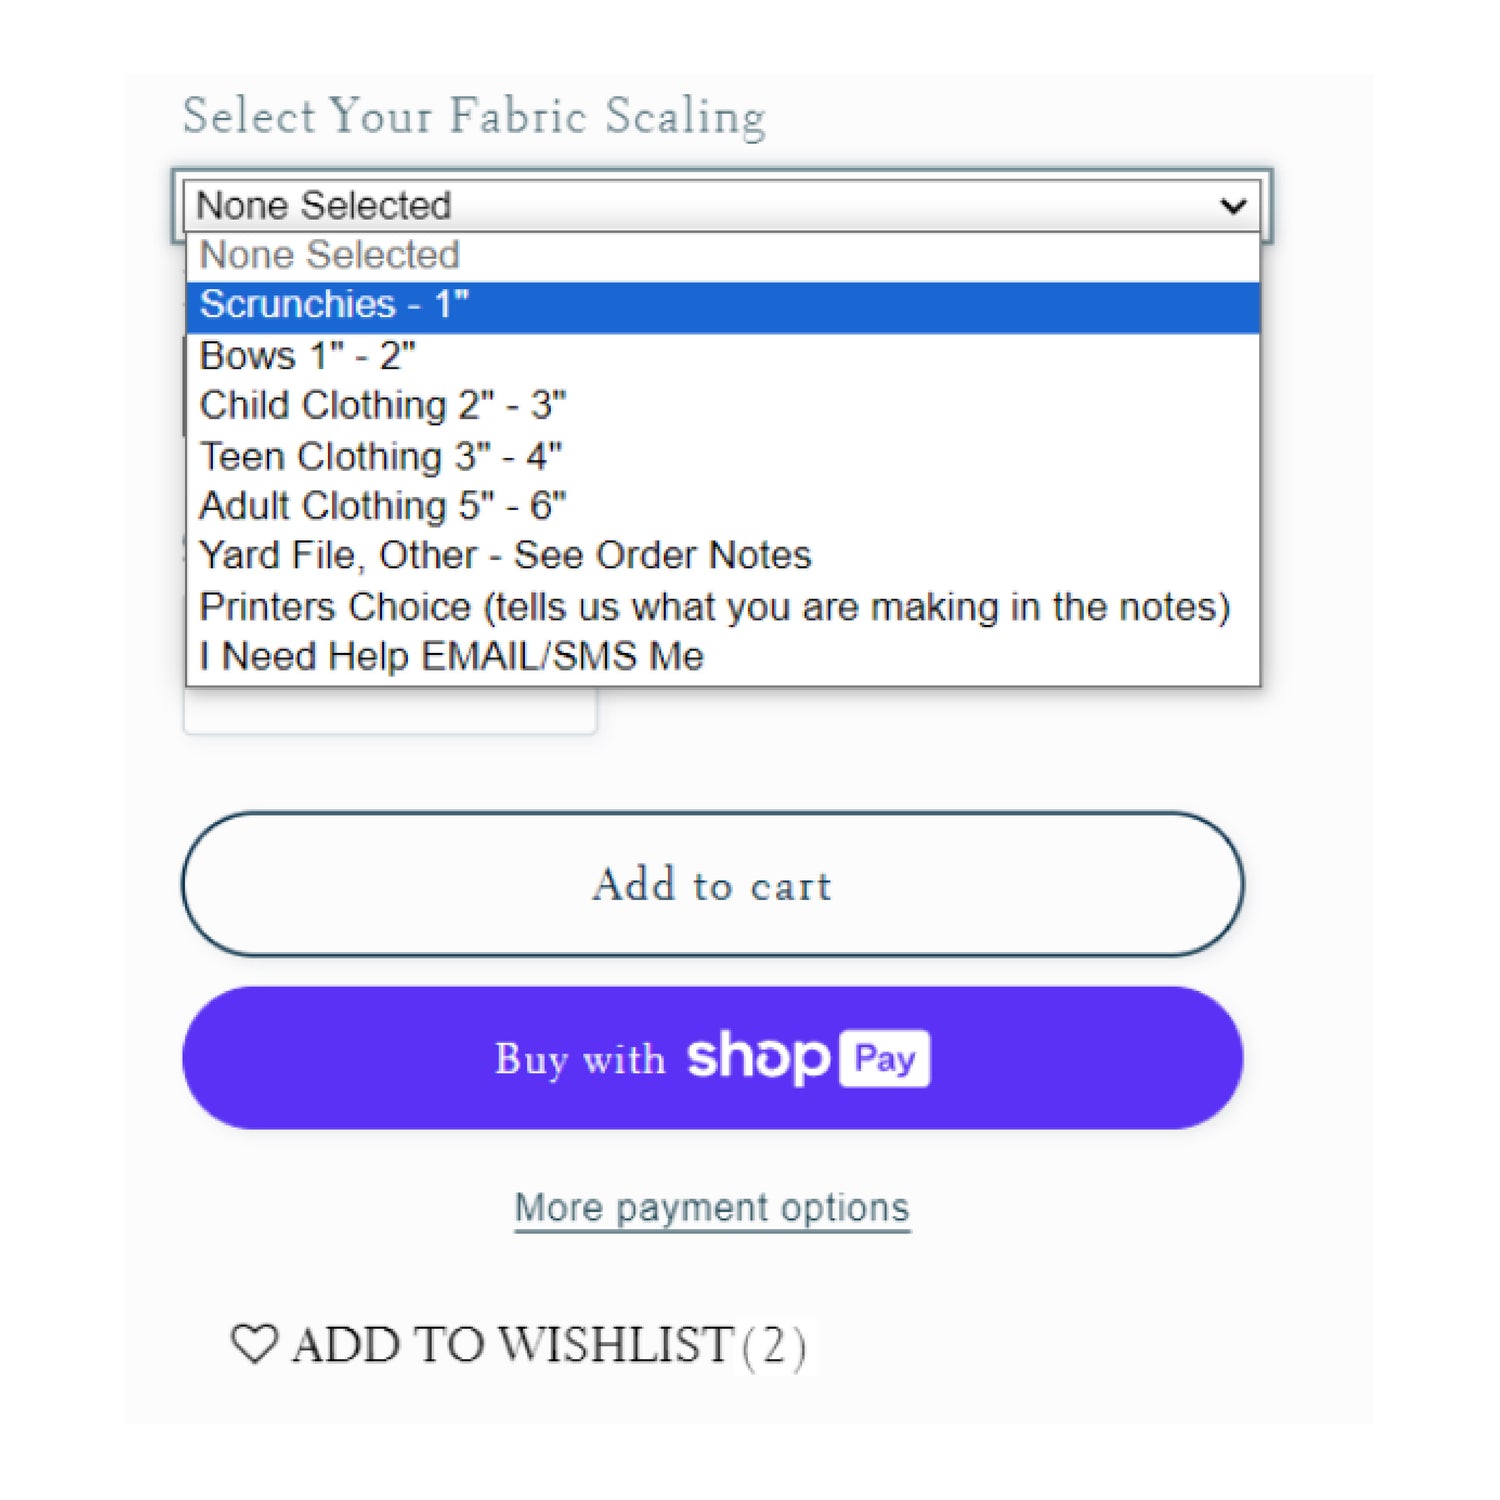Click the purple Buy with button

tap(713, 1058)
